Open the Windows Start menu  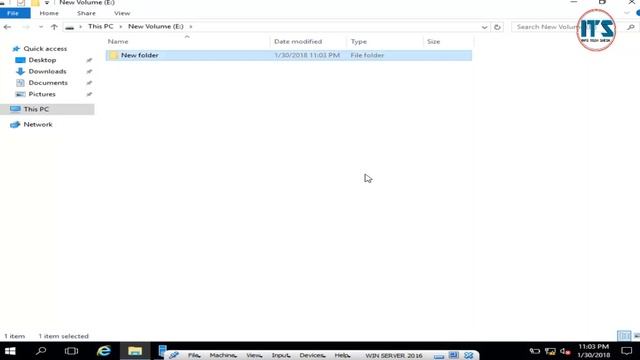(x=10, y=351)
